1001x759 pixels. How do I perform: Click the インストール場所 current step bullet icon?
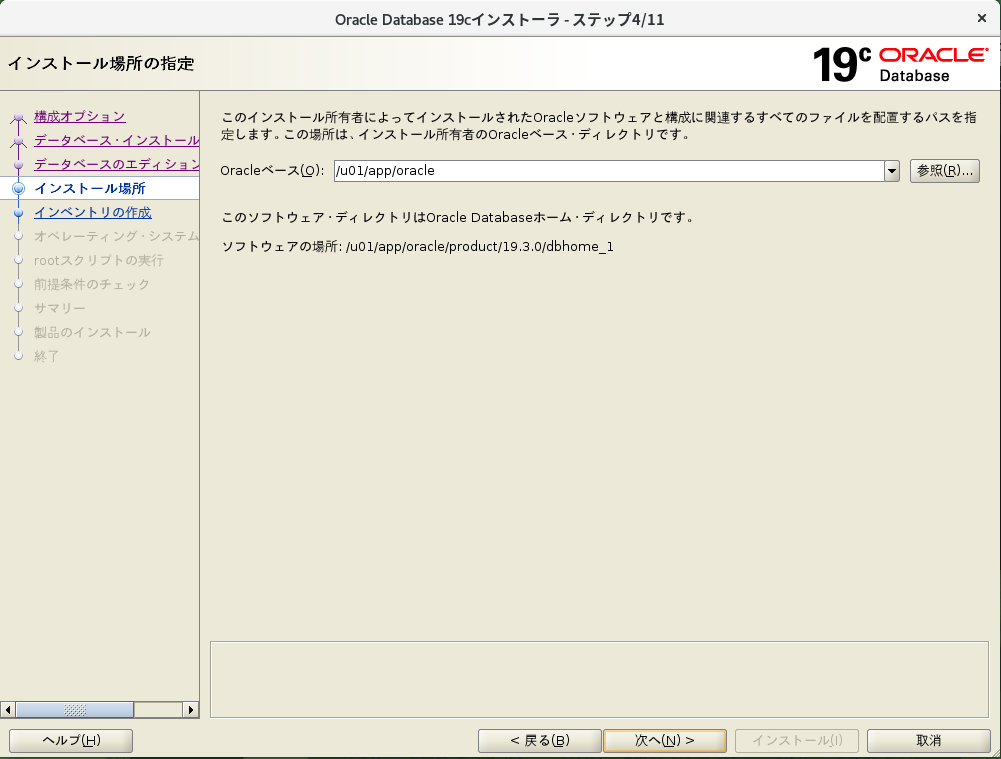tap(18, 188)
